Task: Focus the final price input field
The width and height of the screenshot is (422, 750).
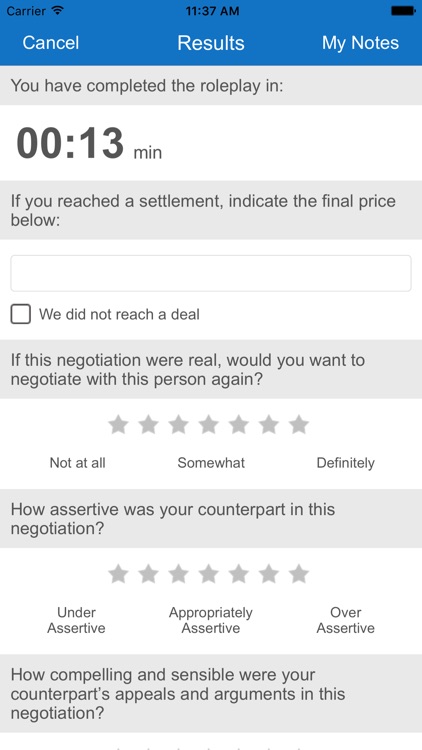Action: (211, 273)
